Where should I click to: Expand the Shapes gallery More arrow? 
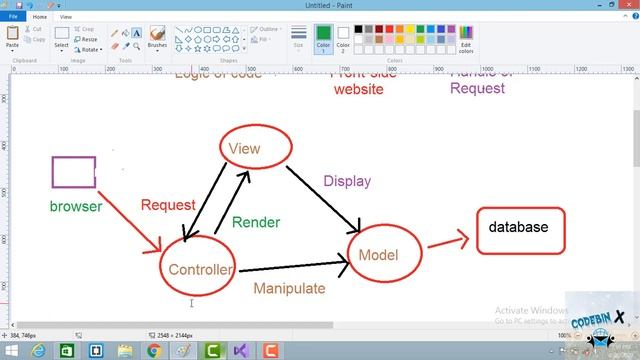pyautogui.click(x=244, y=49)
